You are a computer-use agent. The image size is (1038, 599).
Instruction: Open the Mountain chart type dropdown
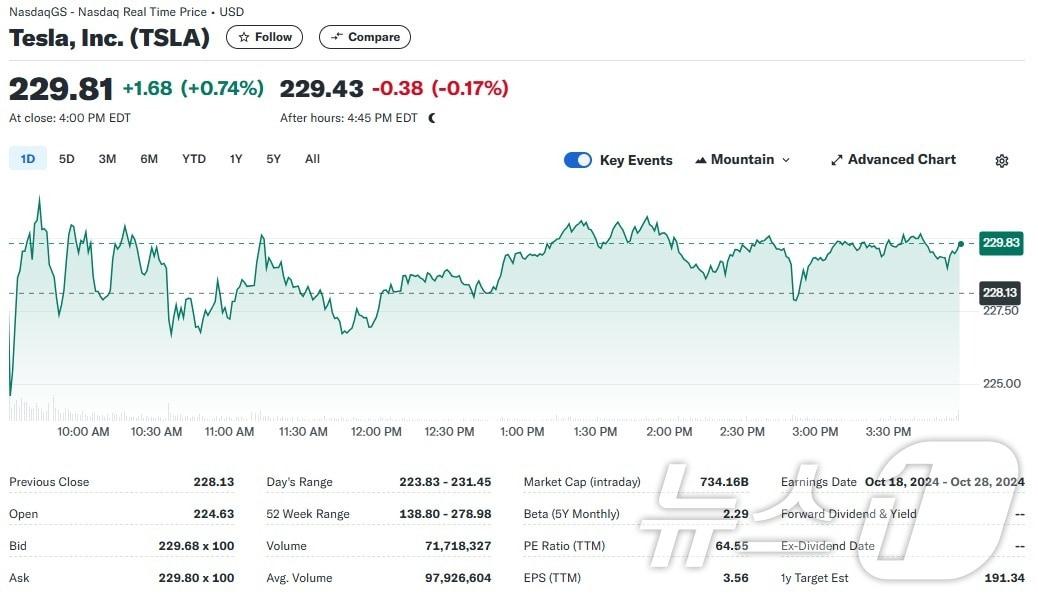click(x=742, y=160)
